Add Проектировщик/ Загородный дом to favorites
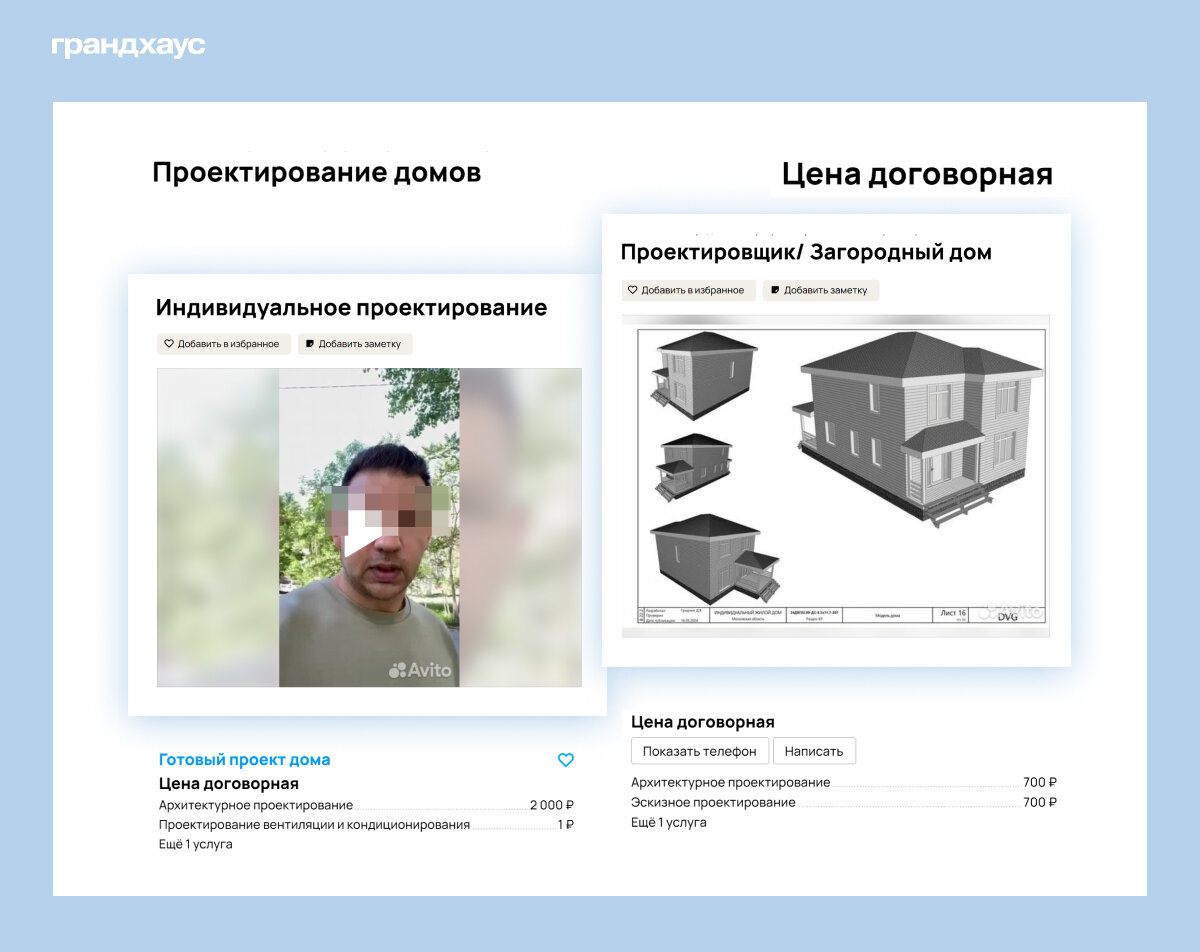 (x=686, y=290)
